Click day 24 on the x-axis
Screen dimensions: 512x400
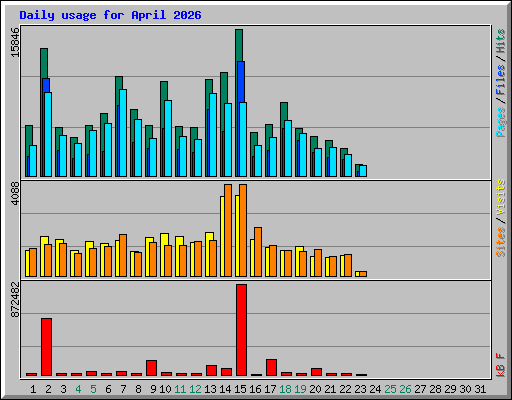(375, 389)
